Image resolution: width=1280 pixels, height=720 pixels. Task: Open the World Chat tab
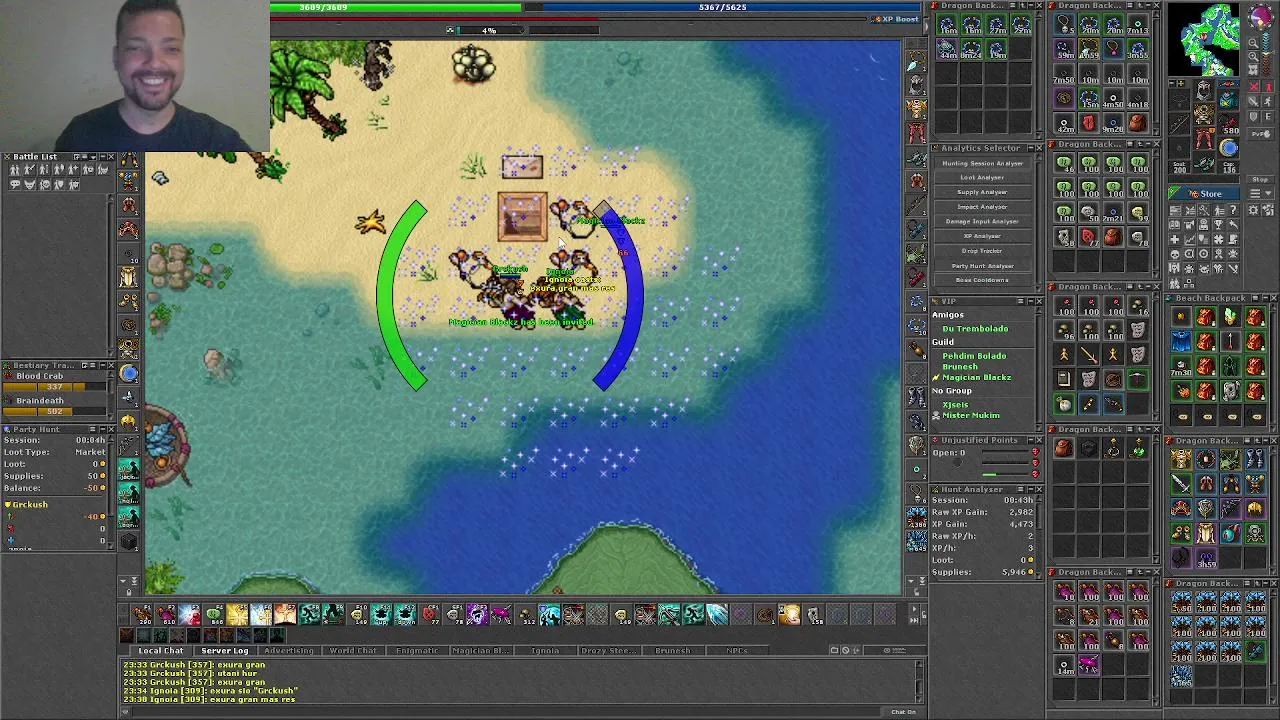(352, 651)
